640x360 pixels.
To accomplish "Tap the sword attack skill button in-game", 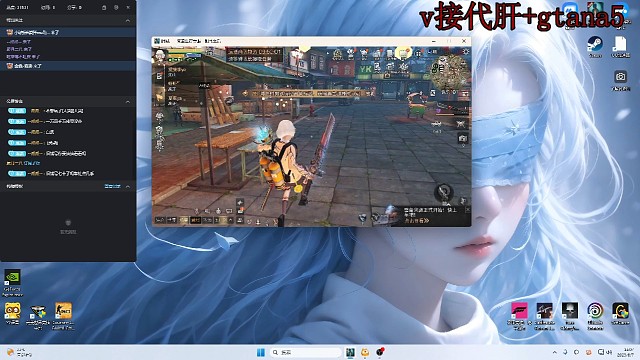I will click(443, 191).
